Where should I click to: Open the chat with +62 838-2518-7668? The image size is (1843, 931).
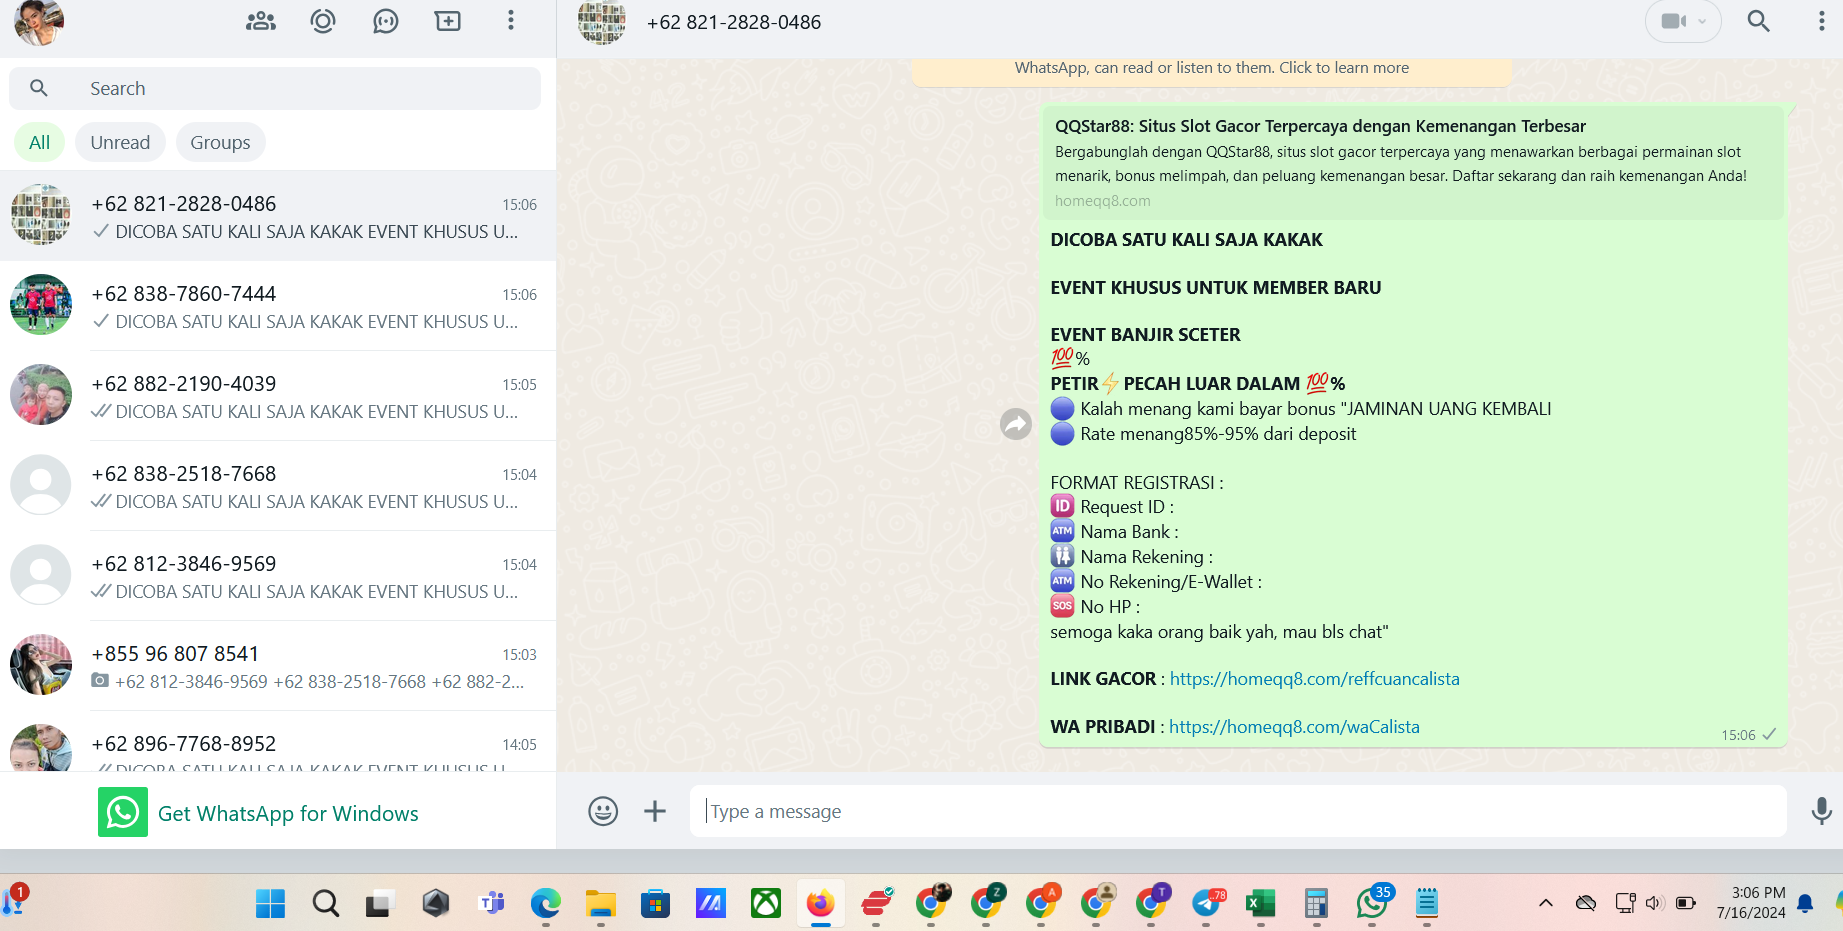tap(278, 486)
